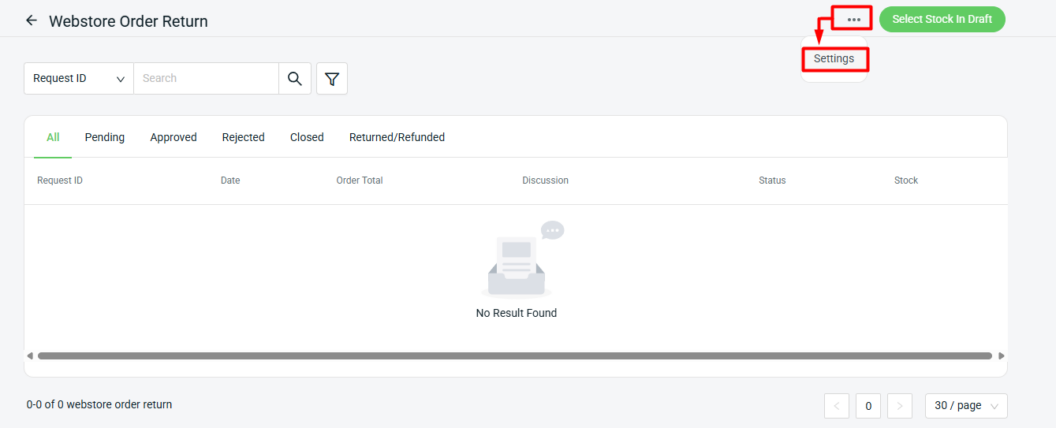Select Settings from the menu
1056x428 pixels.
click(x=834, y=59)
